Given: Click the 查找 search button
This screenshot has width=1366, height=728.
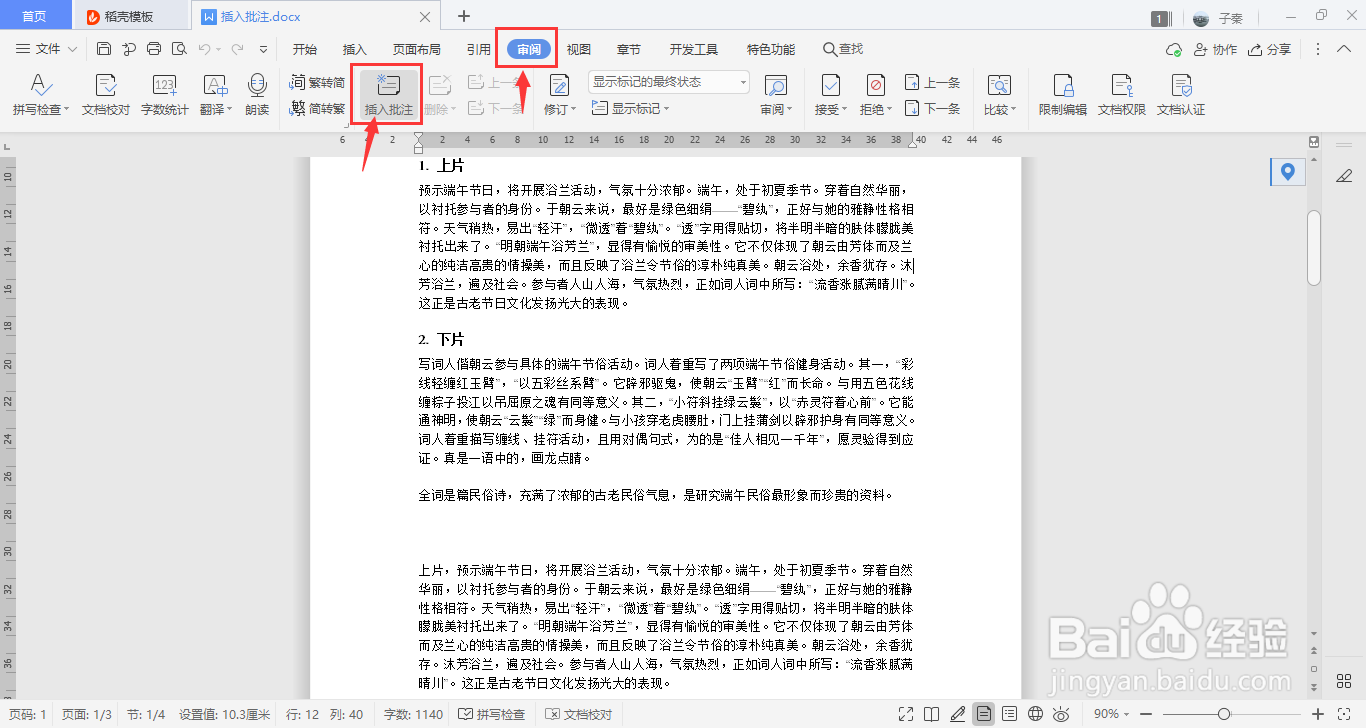Looking at the screenshot, I should [843, 49].
